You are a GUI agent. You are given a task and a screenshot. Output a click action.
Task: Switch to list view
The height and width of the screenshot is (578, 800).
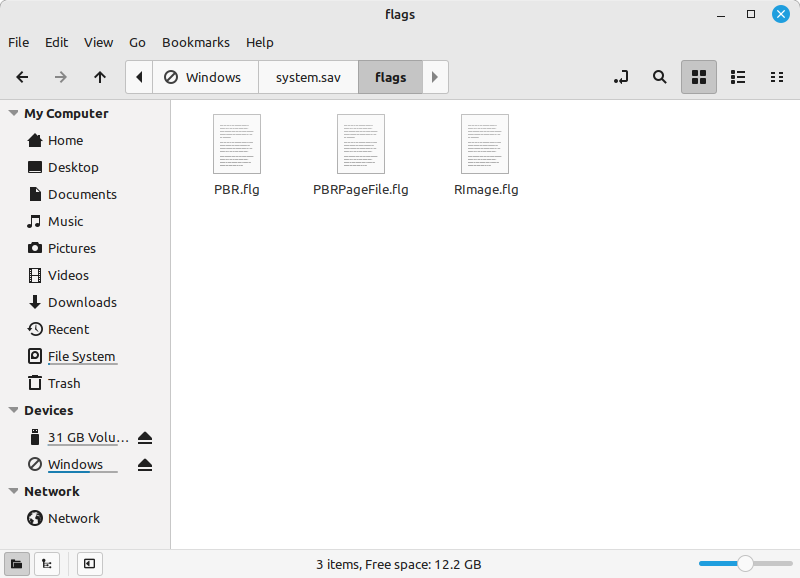point(738,77)
